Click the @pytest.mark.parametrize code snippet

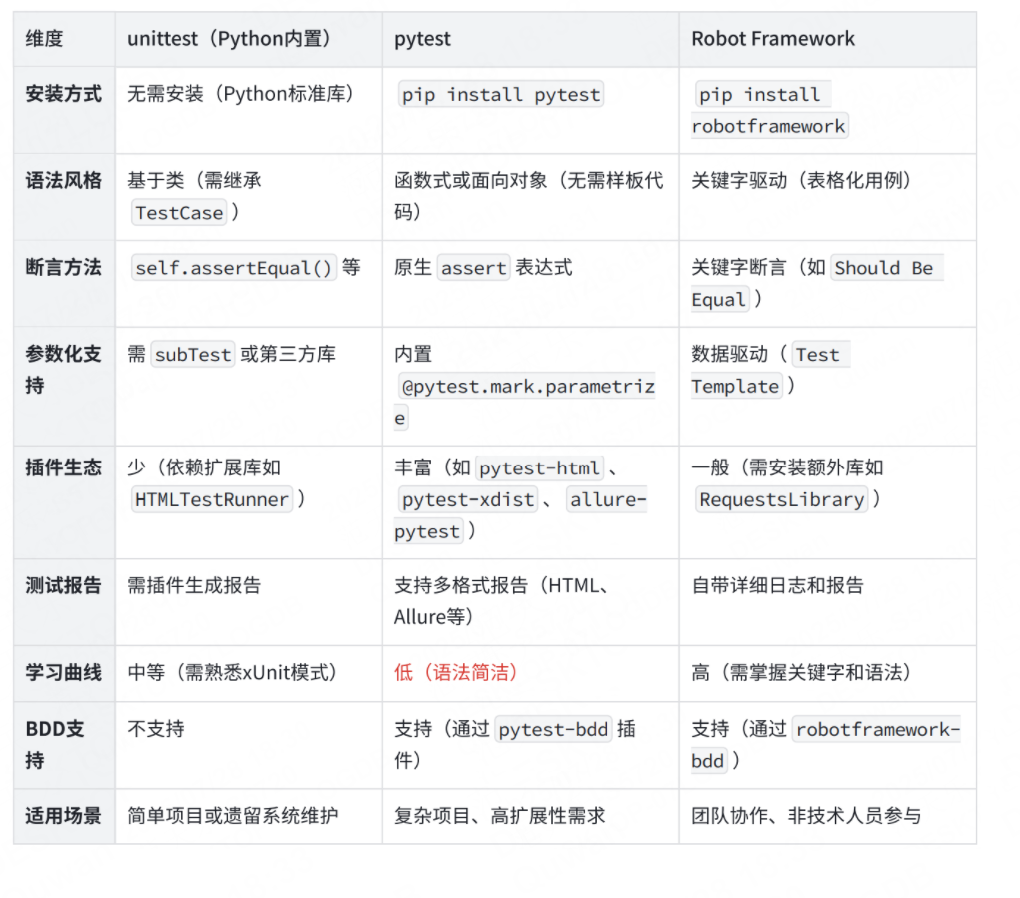coord(526,402)
